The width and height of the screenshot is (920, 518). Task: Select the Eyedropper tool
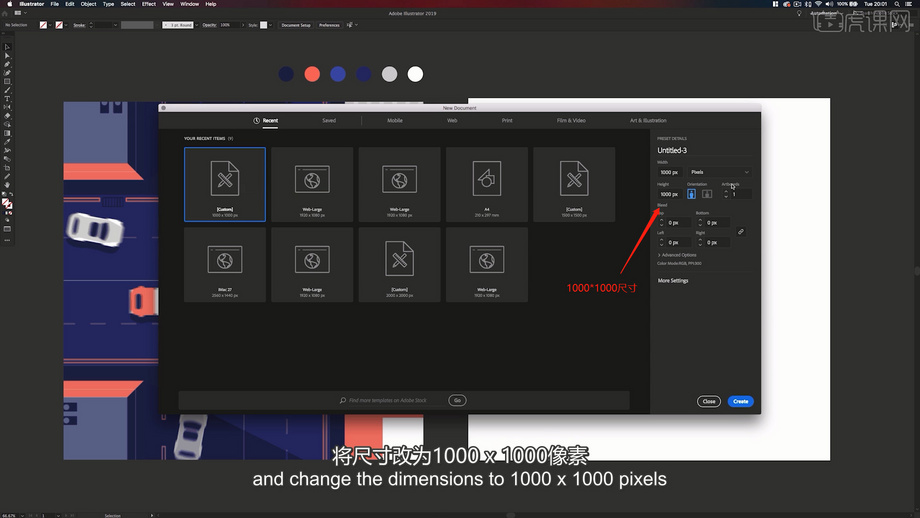7,142
